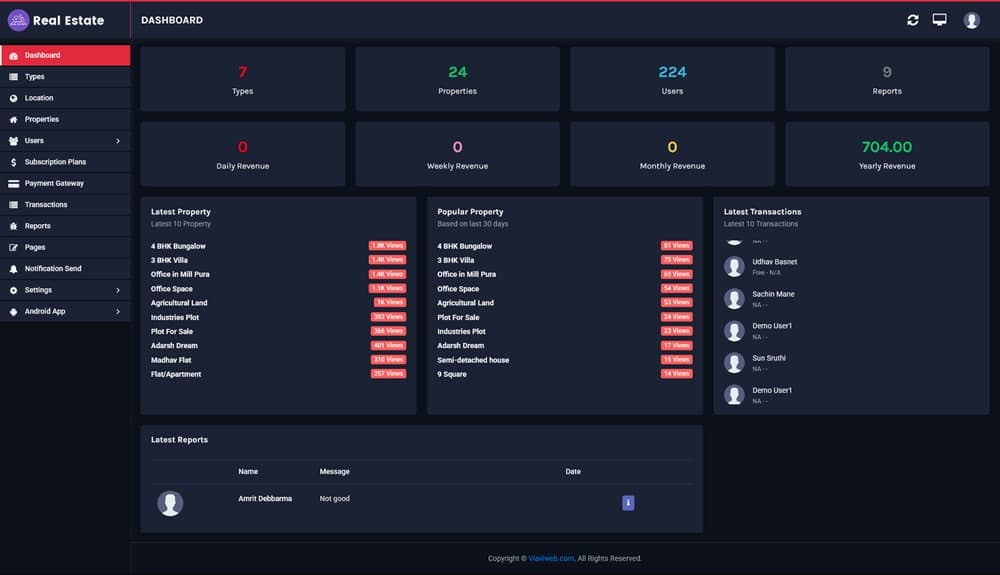Click the Message column header
Screen dimensions: 1000x575
coord(334,472)
